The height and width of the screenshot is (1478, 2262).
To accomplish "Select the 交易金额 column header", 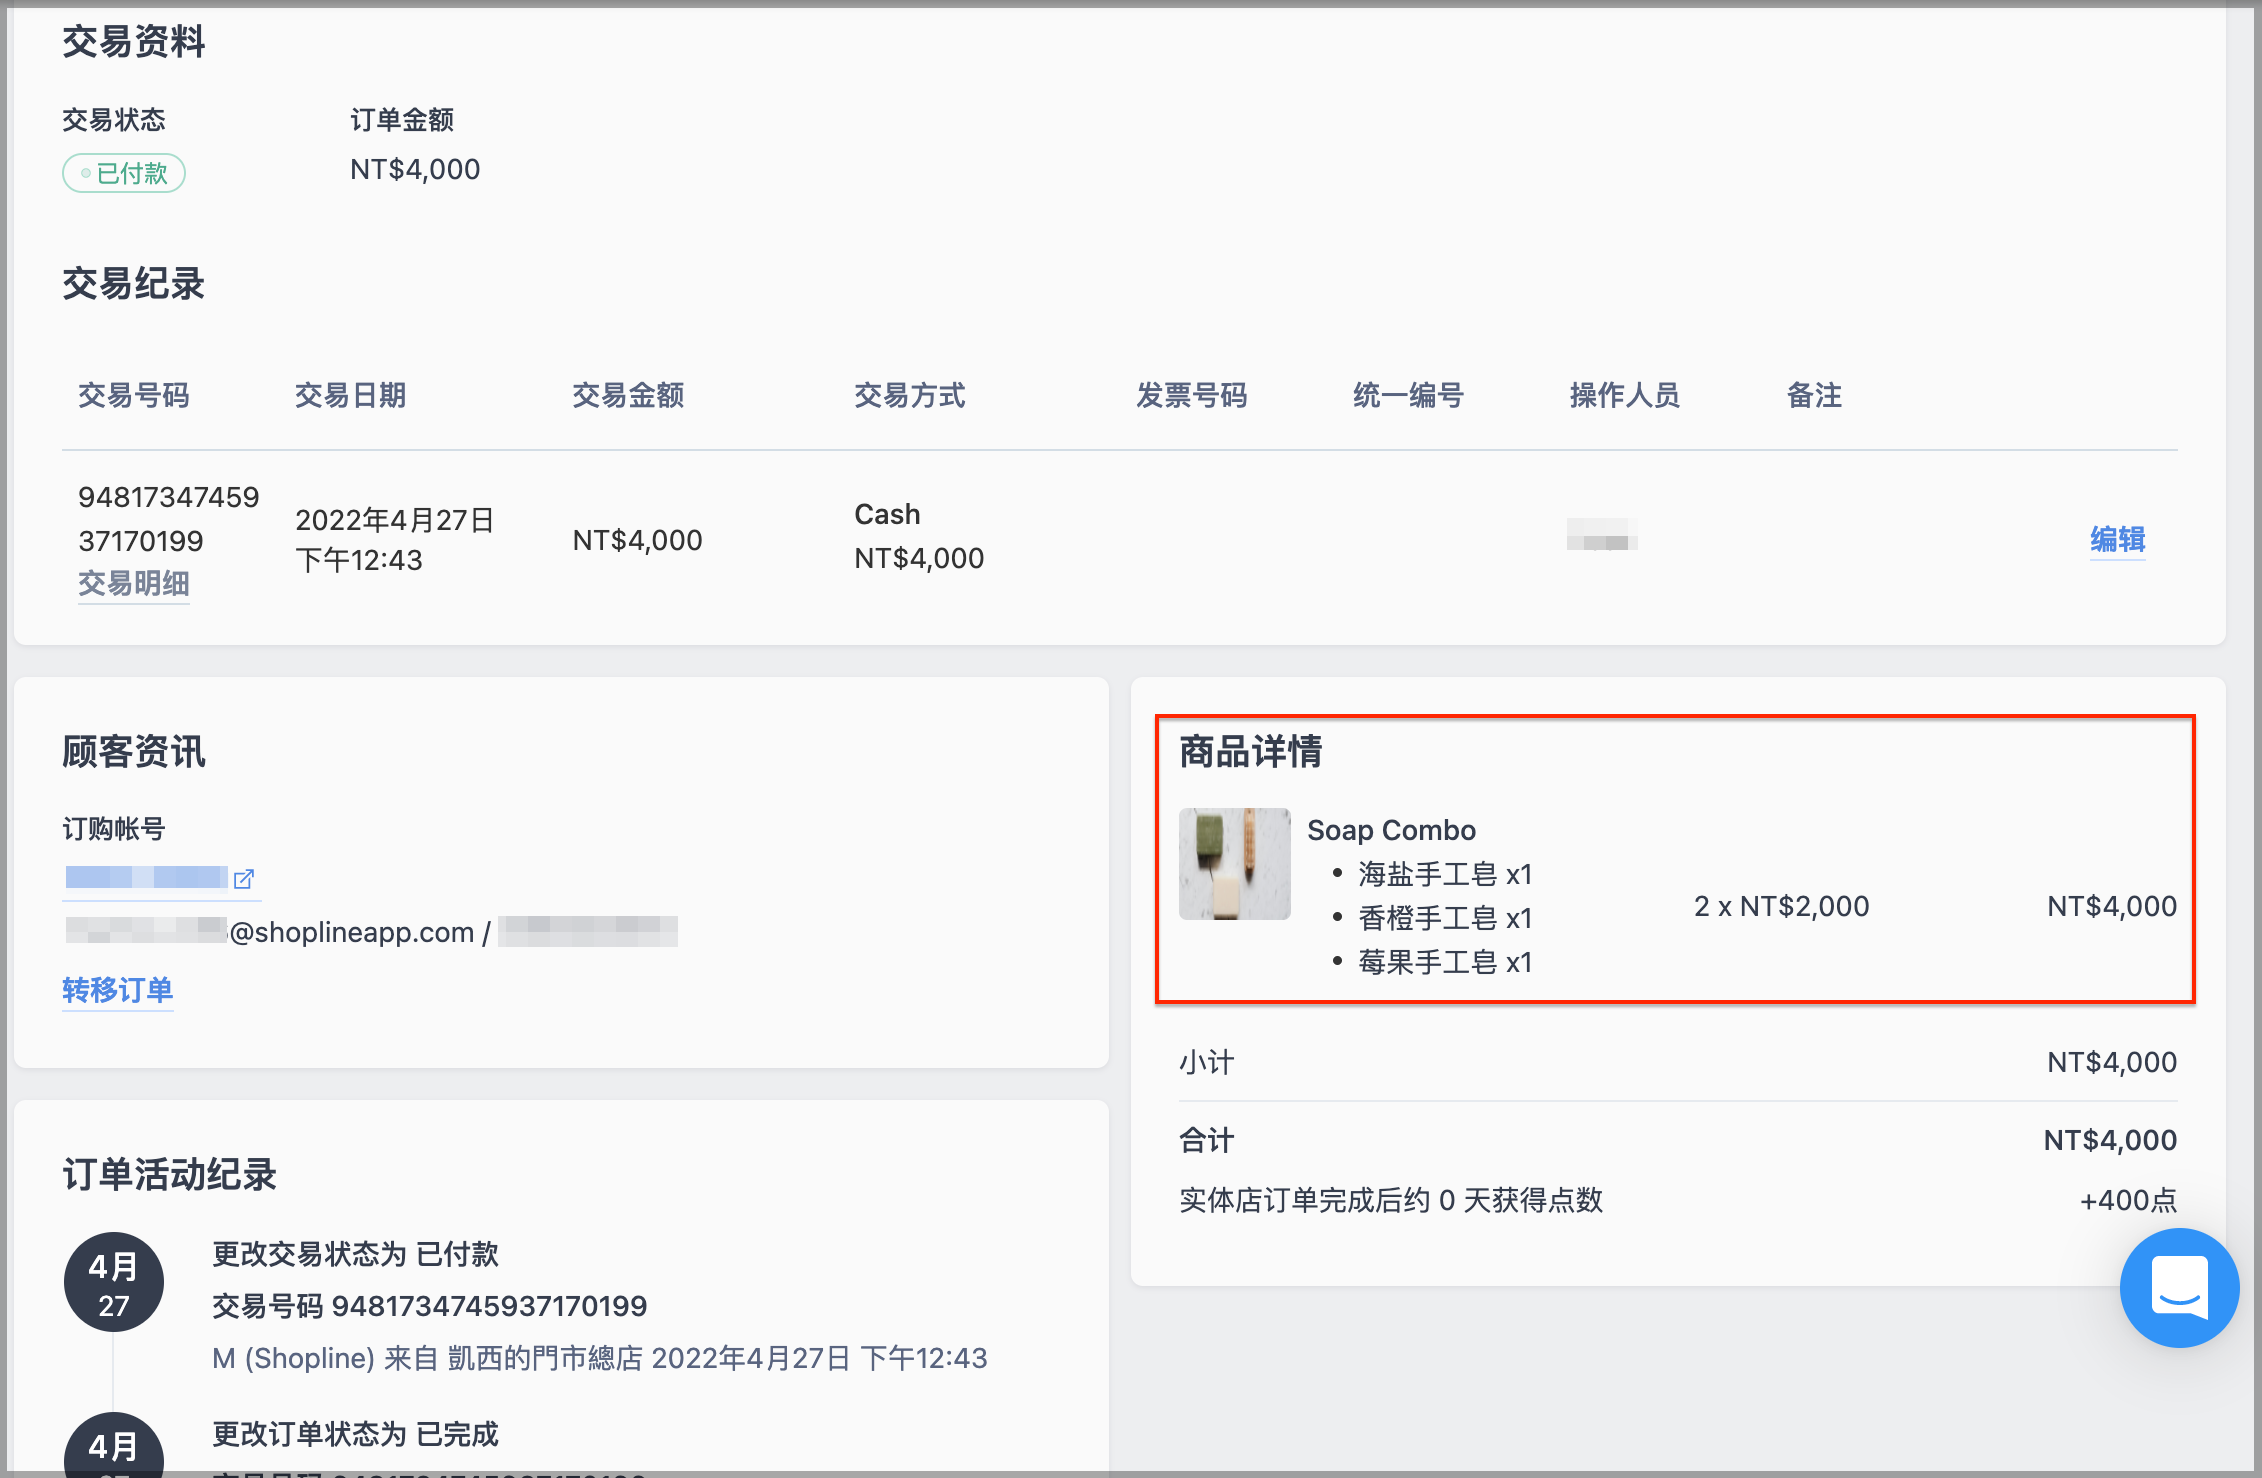I will (628, 395).
